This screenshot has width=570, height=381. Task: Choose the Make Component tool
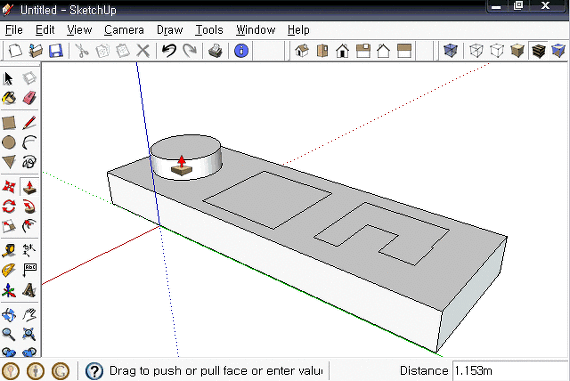[x=29, y=78]
